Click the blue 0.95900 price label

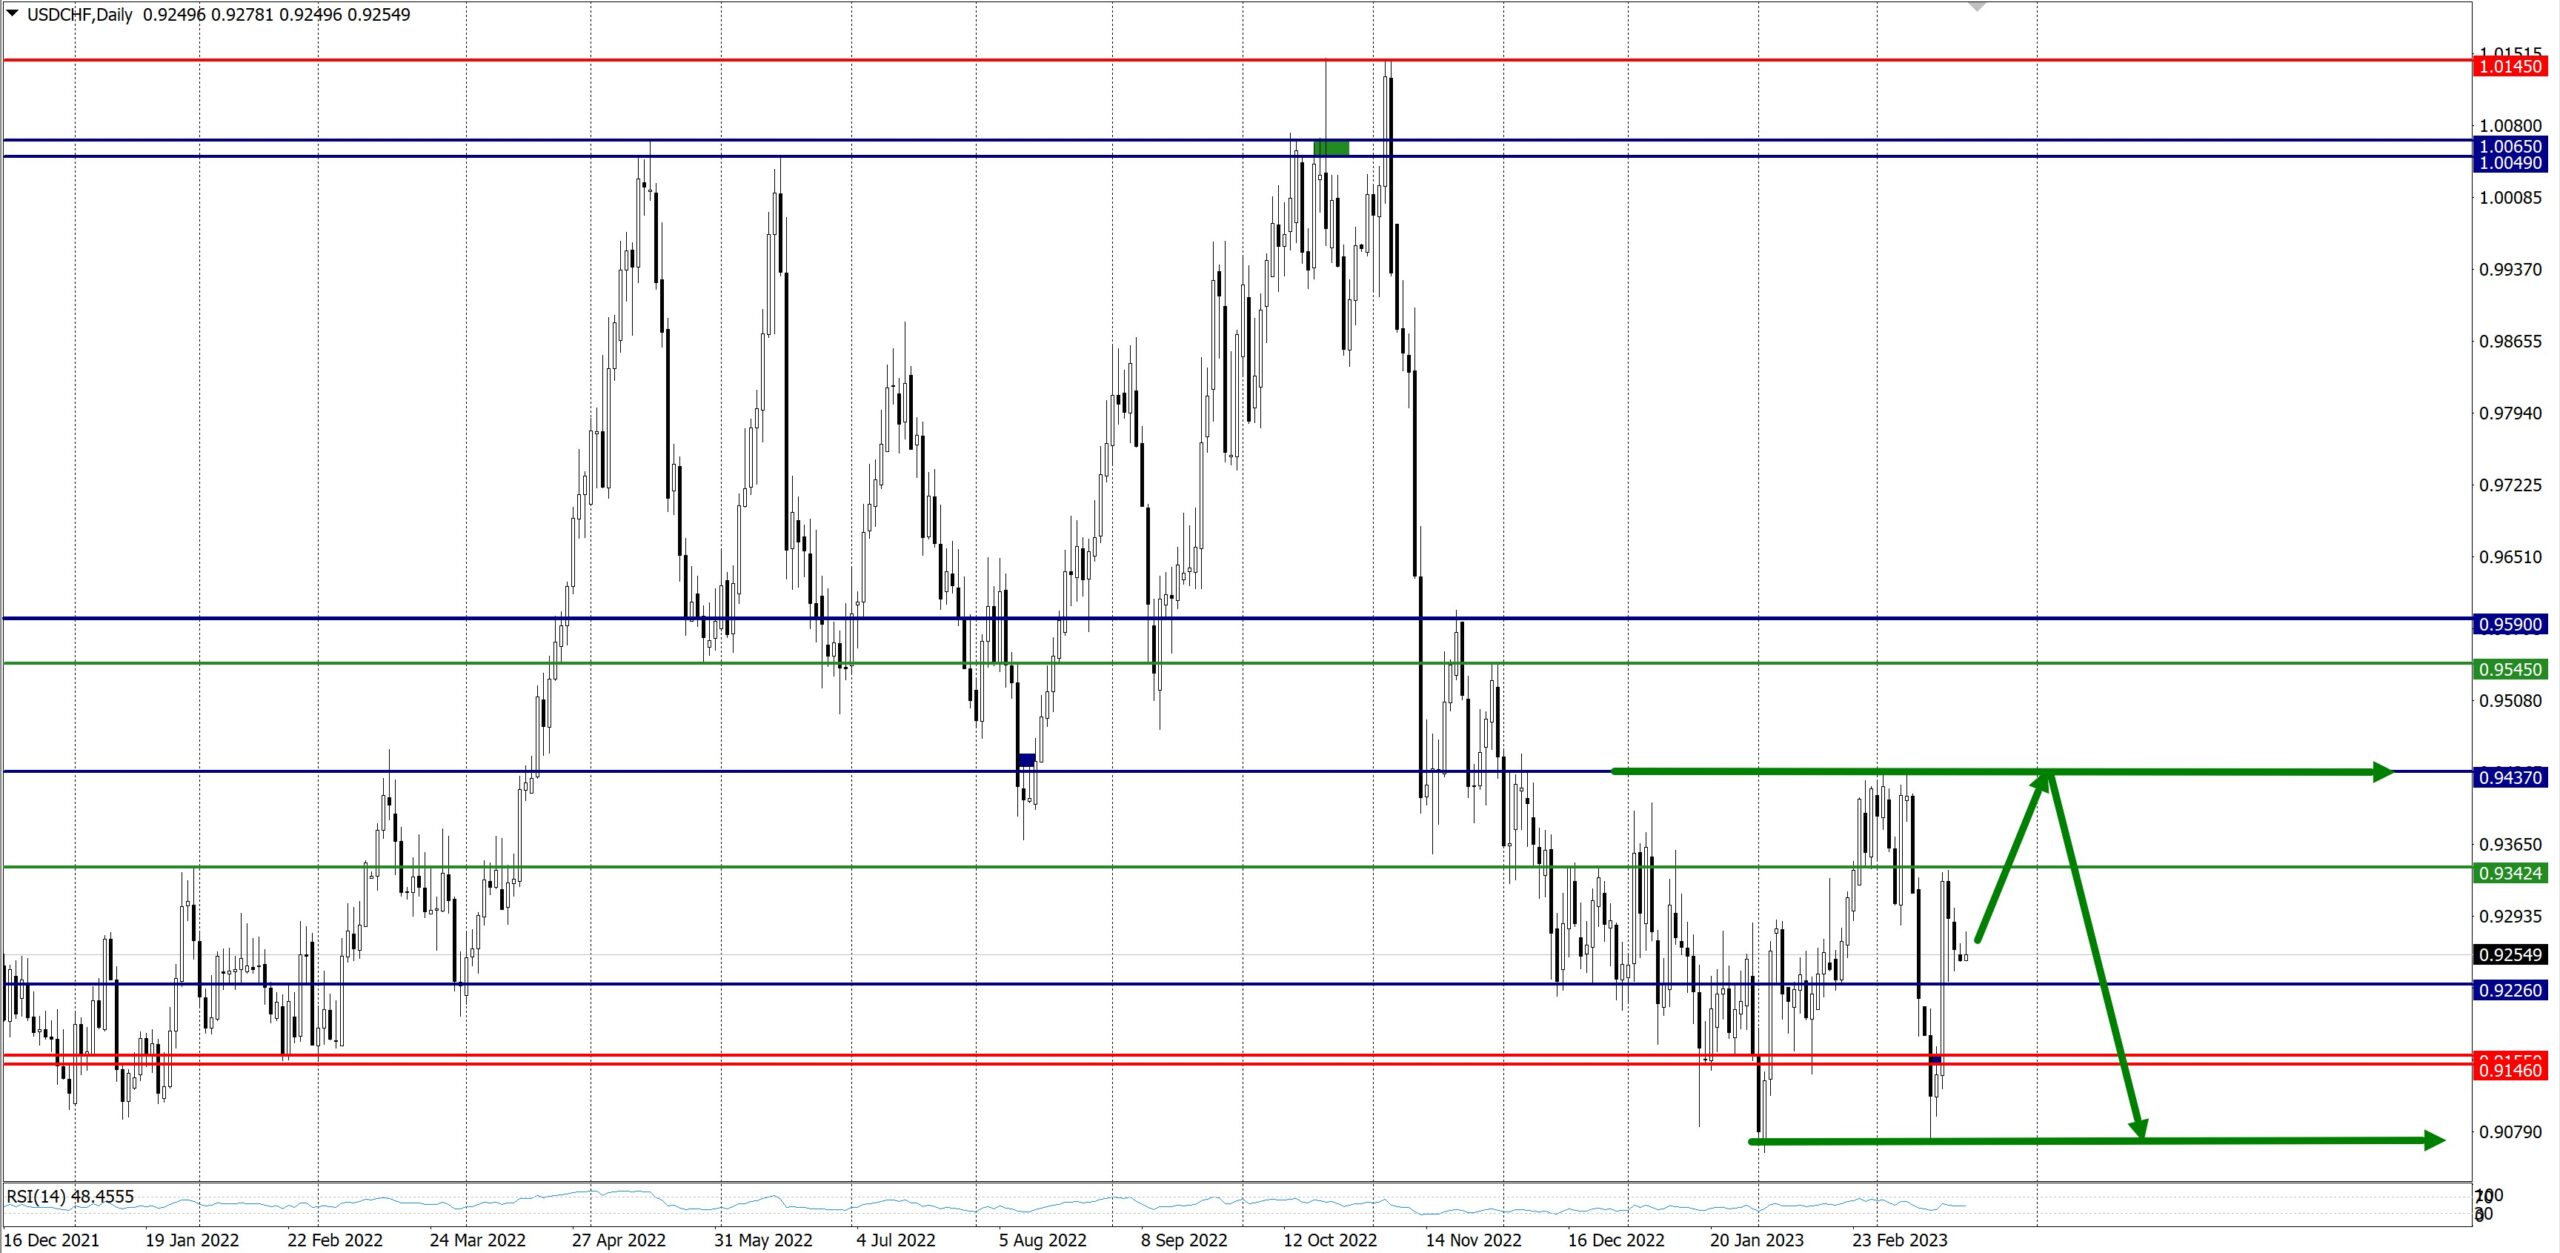coord(2510,625)
